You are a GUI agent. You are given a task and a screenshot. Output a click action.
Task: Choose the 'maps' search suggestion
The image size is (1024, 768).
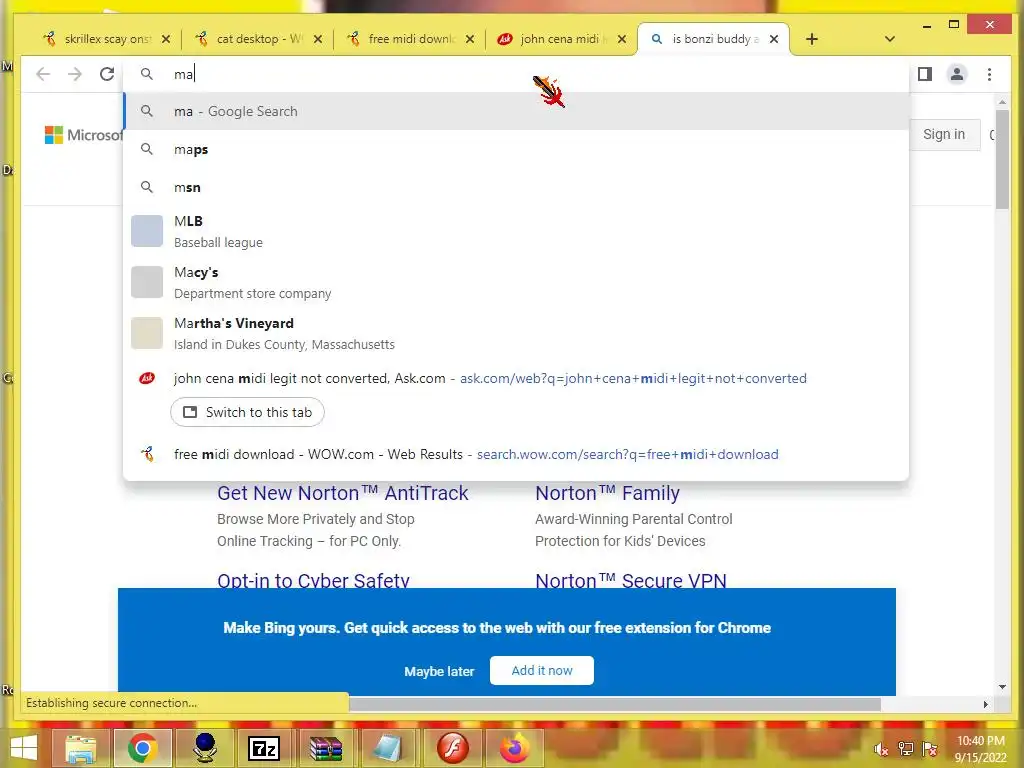coord(516,150)
